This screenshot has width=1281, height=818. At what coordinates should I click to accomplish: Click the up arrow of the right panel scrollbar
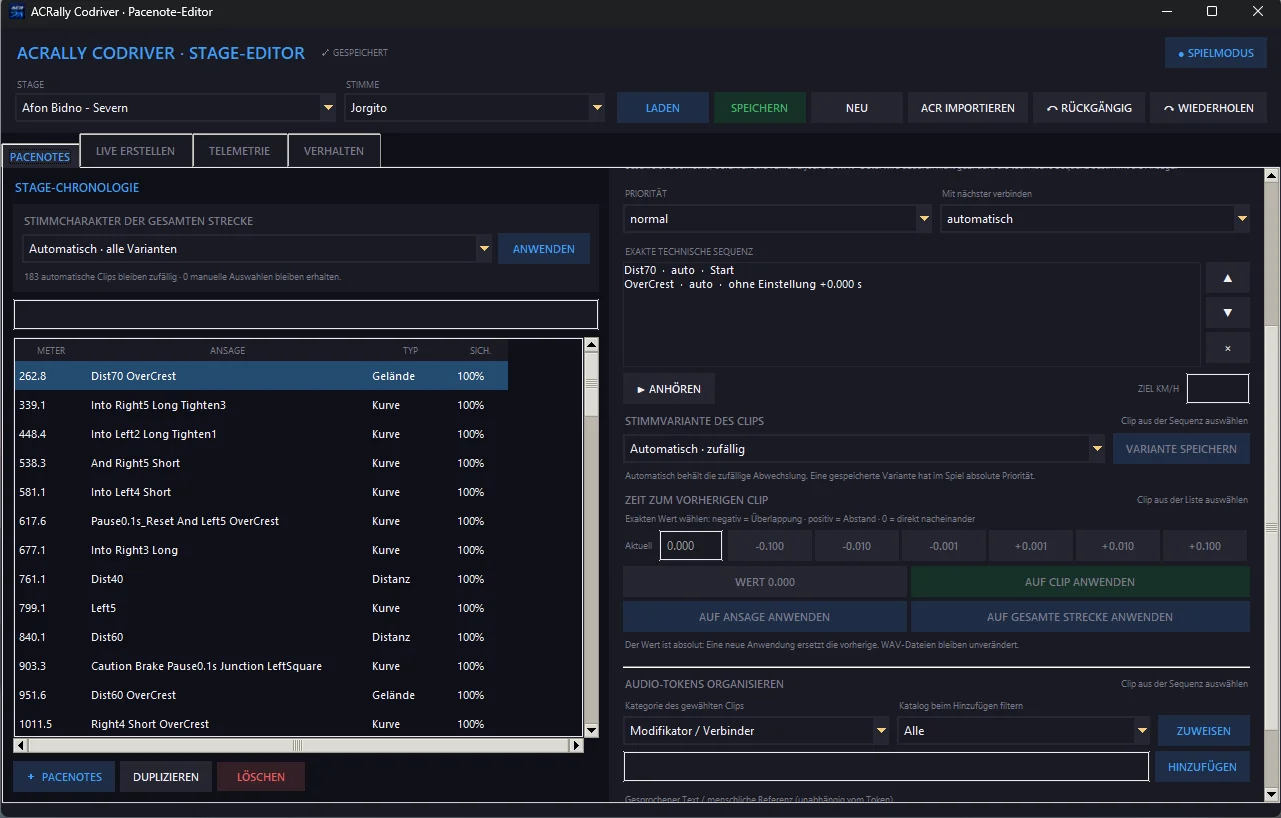(x=1272, y=176)
